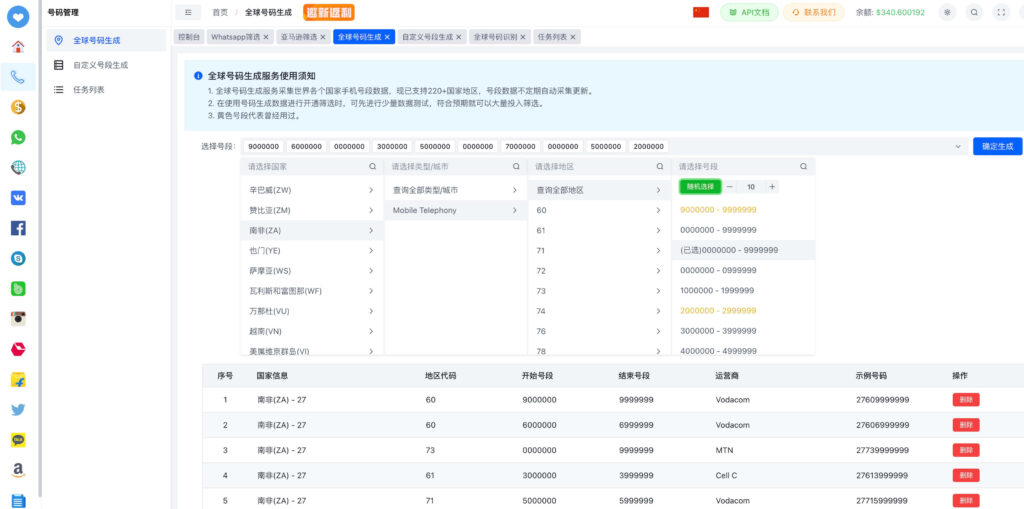Click the 2000000 selected segment tag
The height and width of the screenshot is (509, 1024).
point(648,147)
